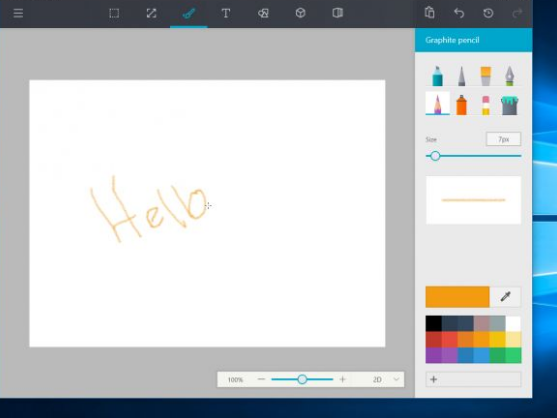Switch to the Brushes tool tab
Image resolution: width=557 pixels, height=418 pixels.
pyautogui.click(x=189, y=13)
